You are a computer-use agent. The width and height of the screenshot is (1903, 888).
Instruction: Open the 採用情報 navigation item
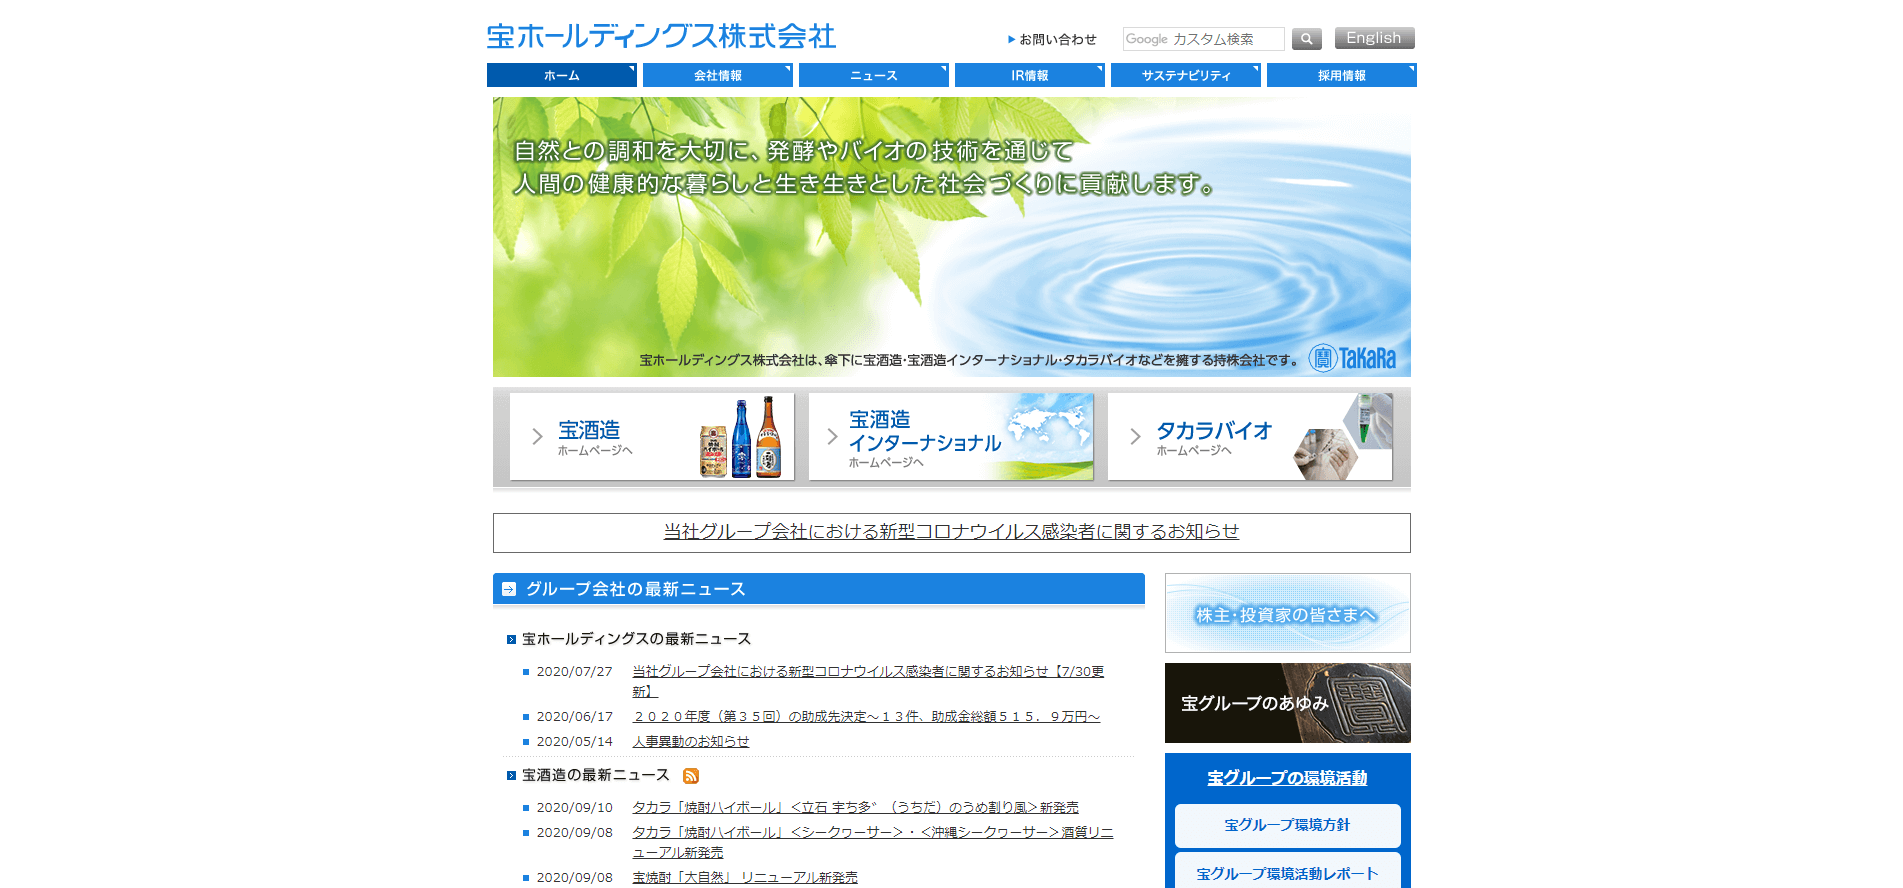pyautogui.click(x=1341, y=76)
